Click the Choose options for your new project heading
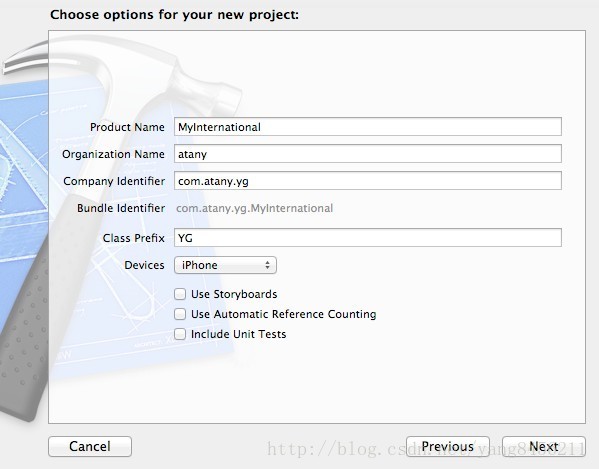 175,15
